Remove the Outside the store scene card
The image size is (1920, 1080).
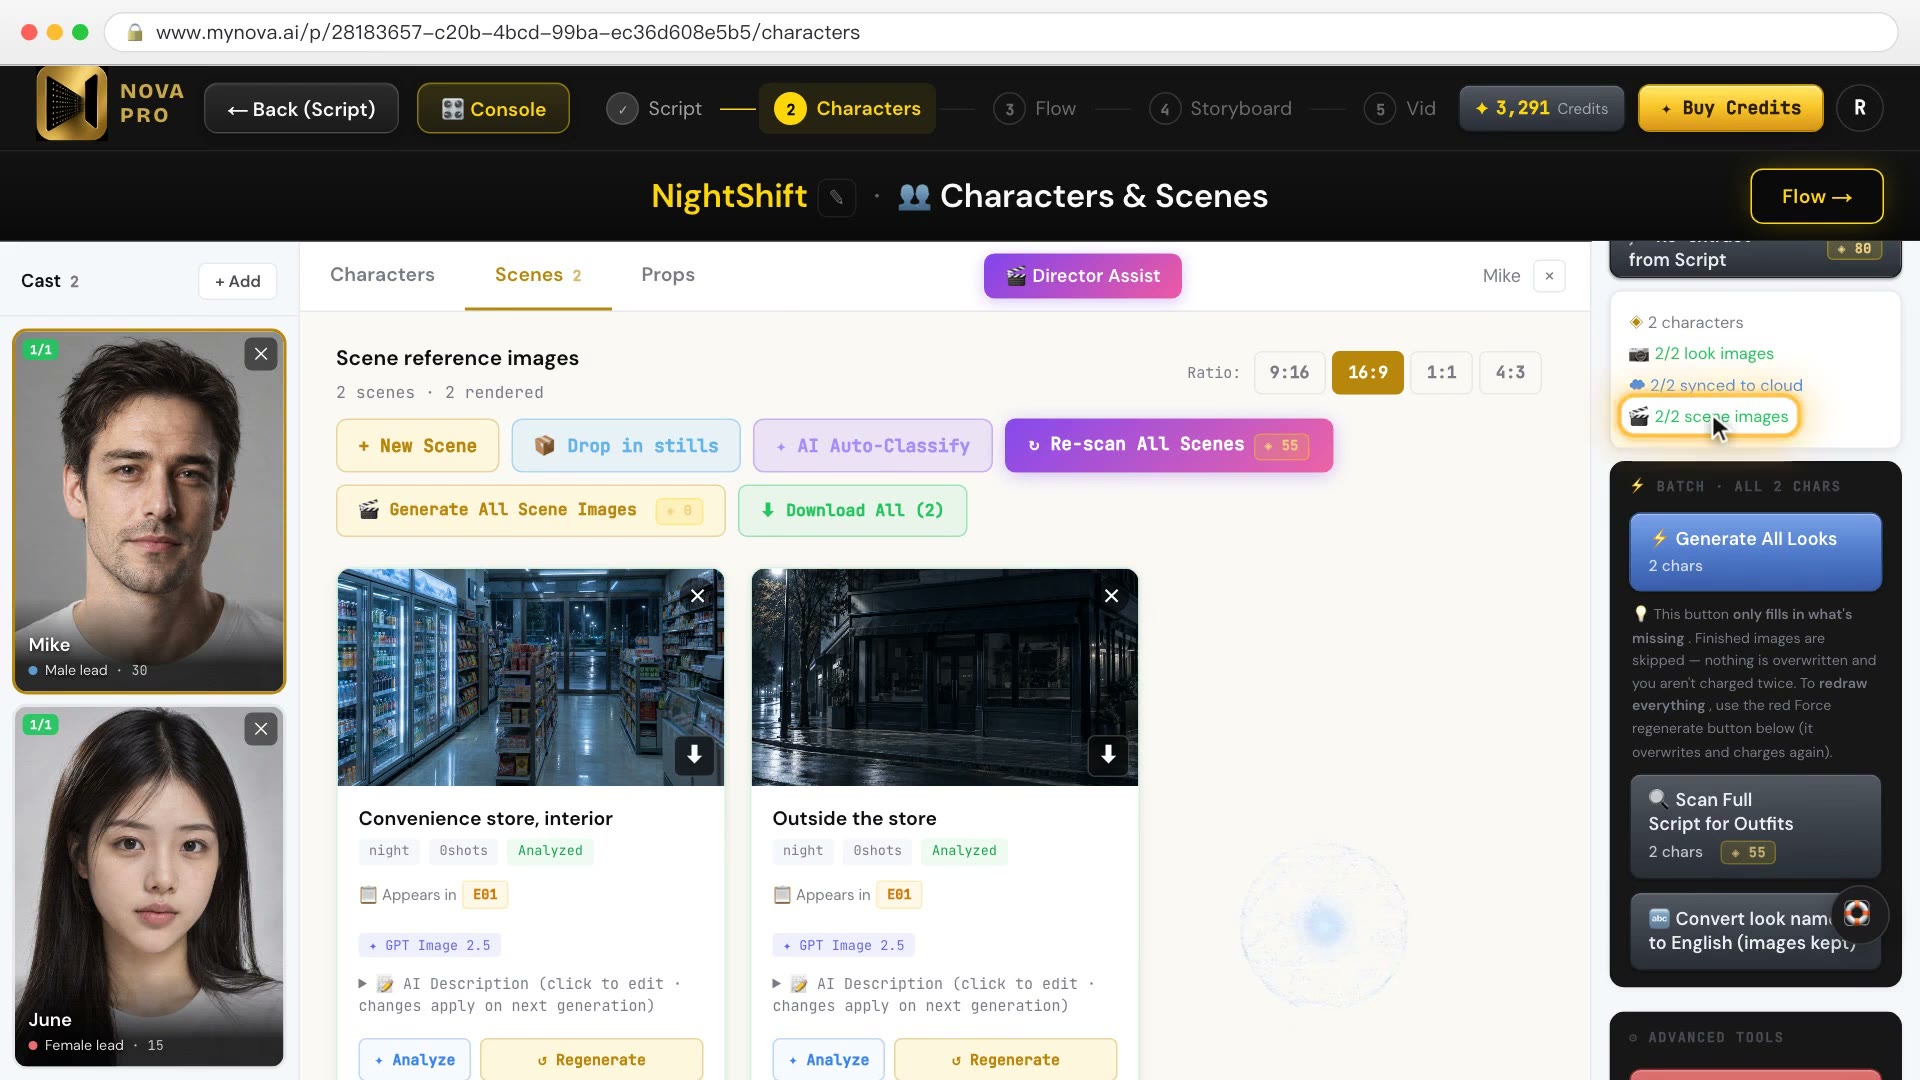click(1111, 596)
